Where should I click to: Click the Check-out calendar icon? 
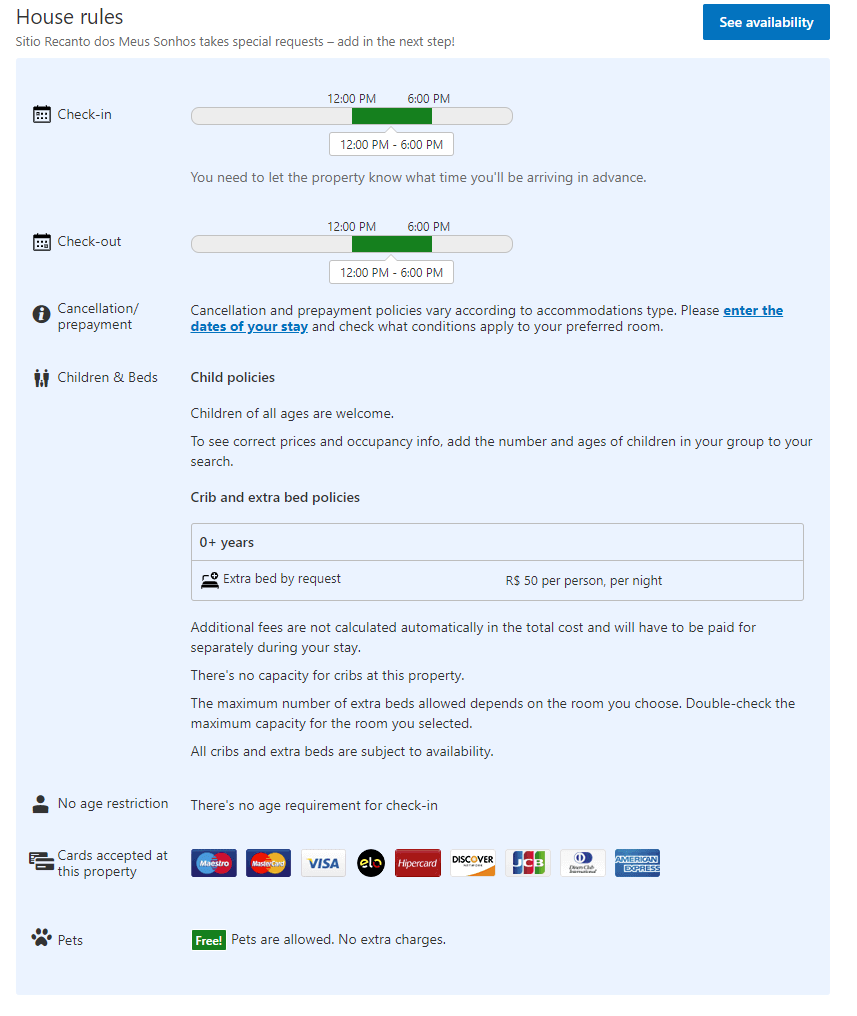pos(42,241)
